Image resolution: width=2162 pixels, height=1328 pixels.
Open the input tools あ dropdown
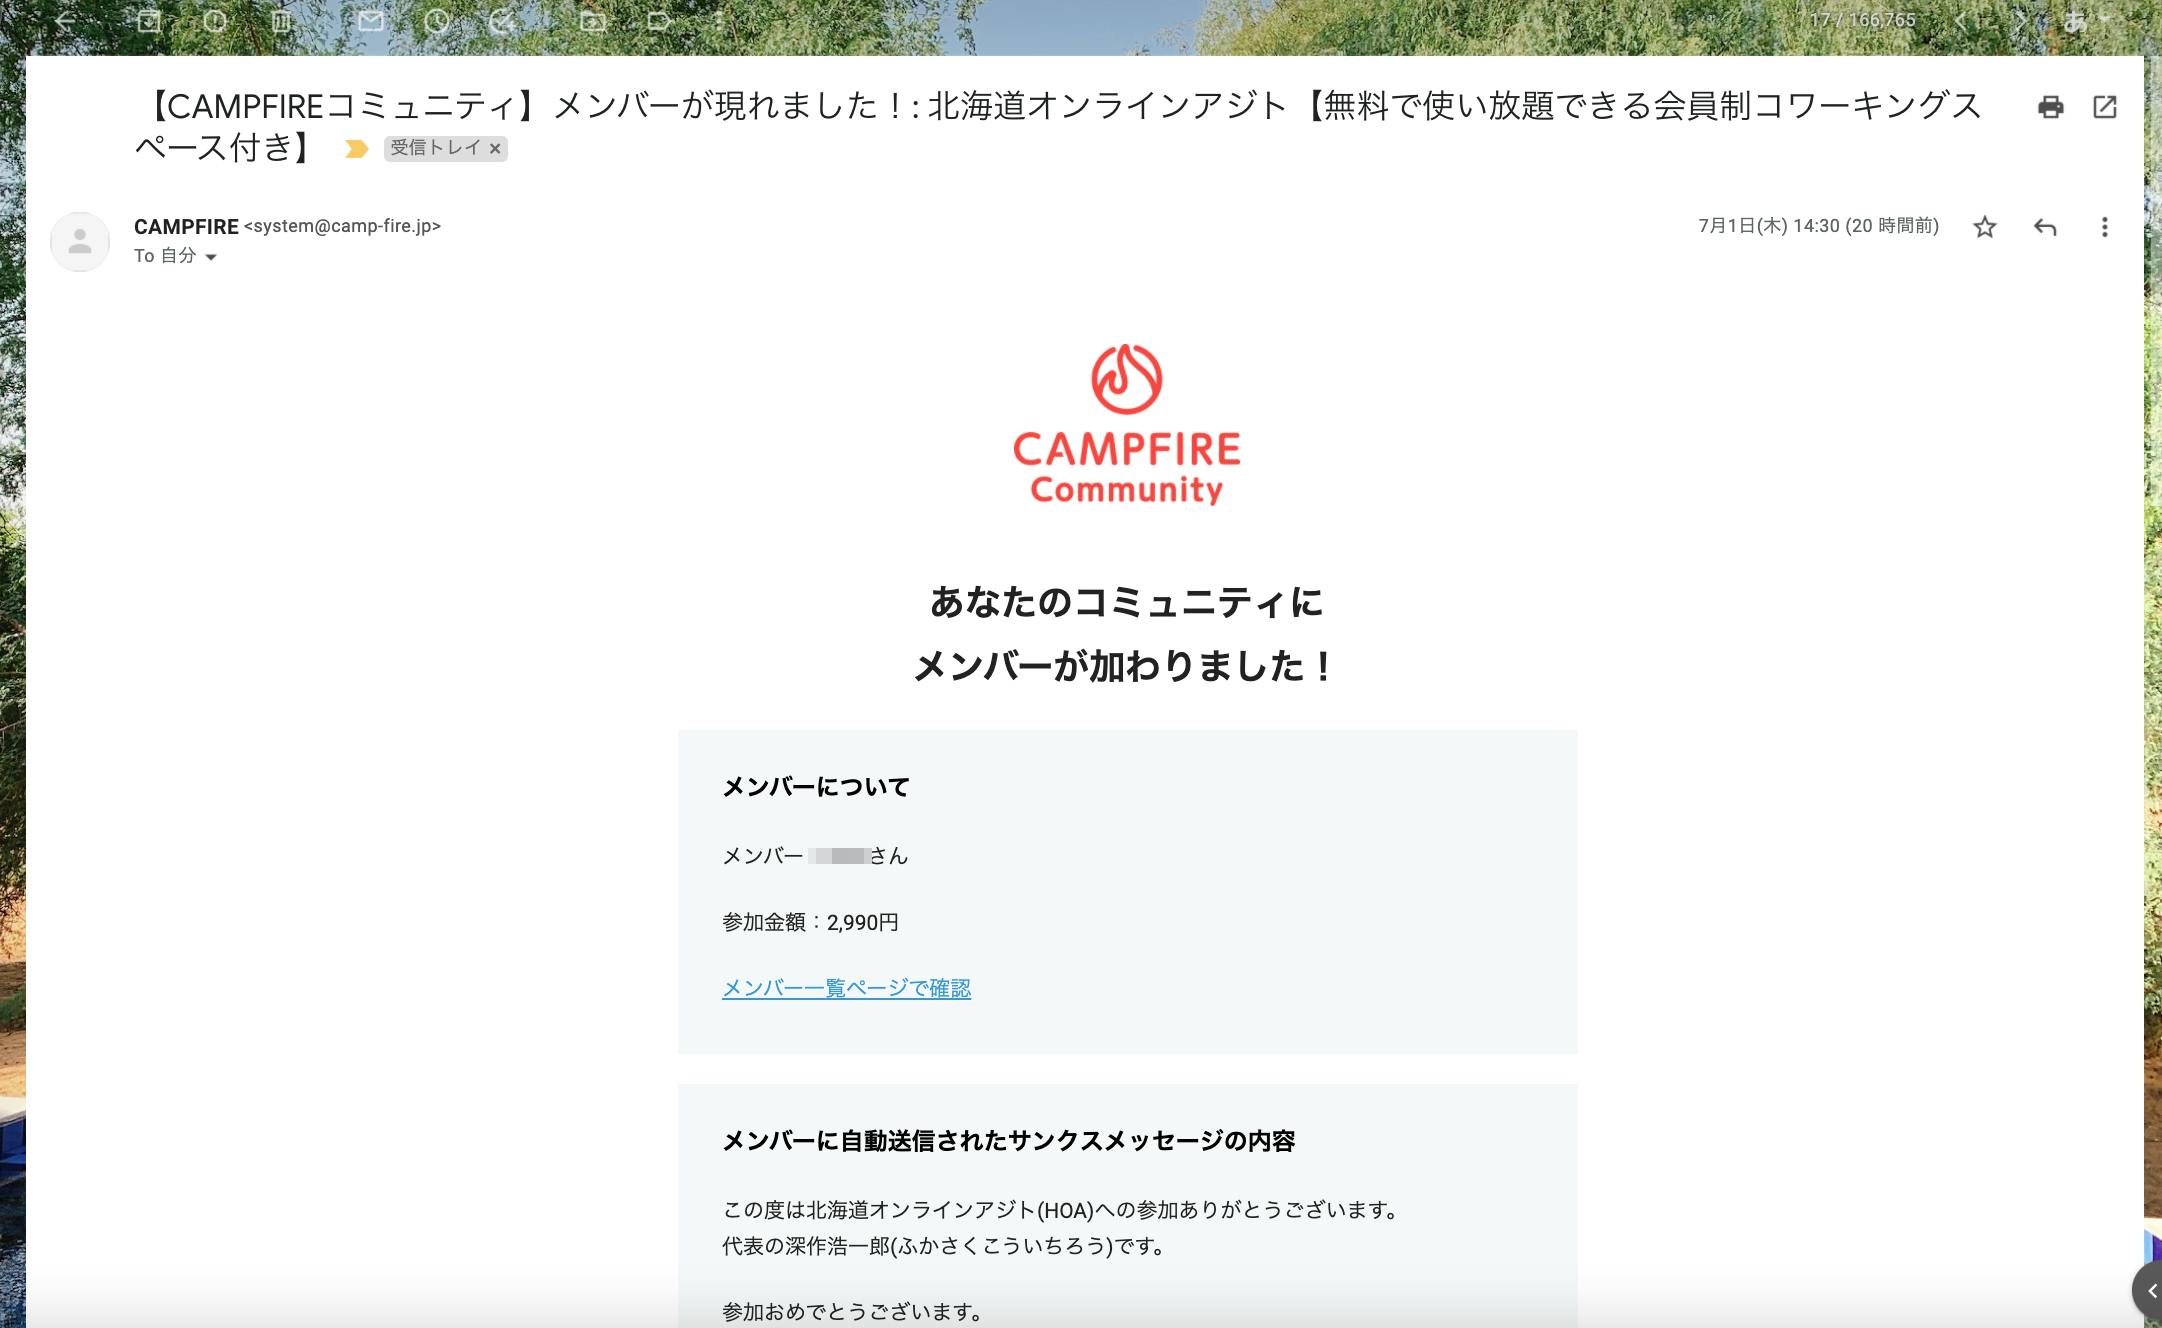click(2086, 21)
